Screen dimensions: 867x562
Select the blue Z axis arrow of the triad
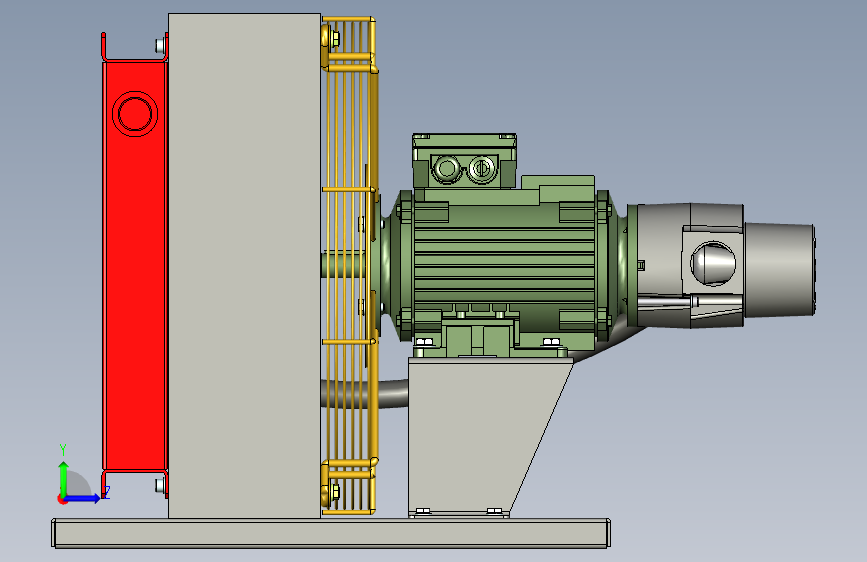click(83, 498)
